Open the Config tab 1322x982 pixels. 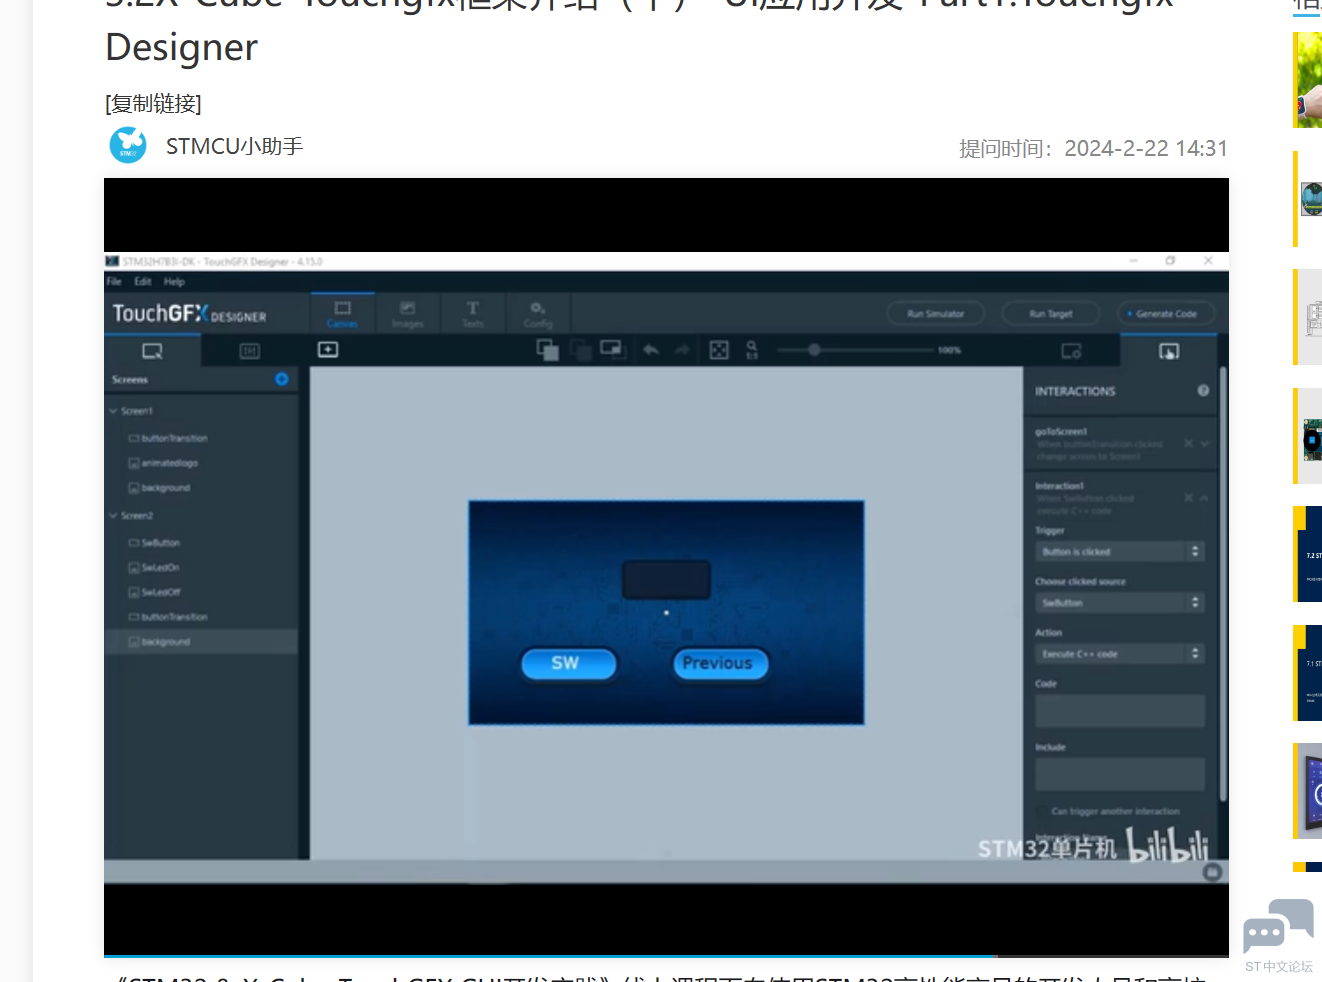point(537,313)
